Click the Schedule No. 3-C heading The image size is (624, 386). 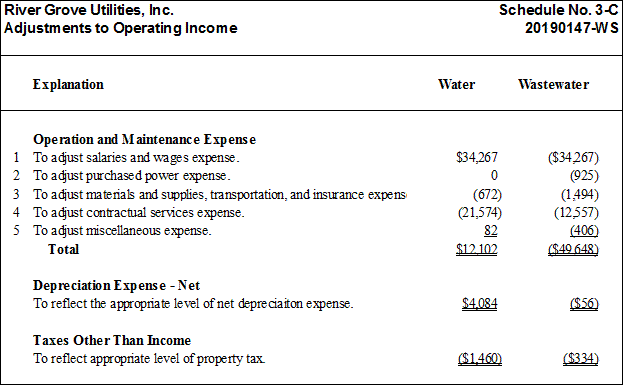(559, 10)
